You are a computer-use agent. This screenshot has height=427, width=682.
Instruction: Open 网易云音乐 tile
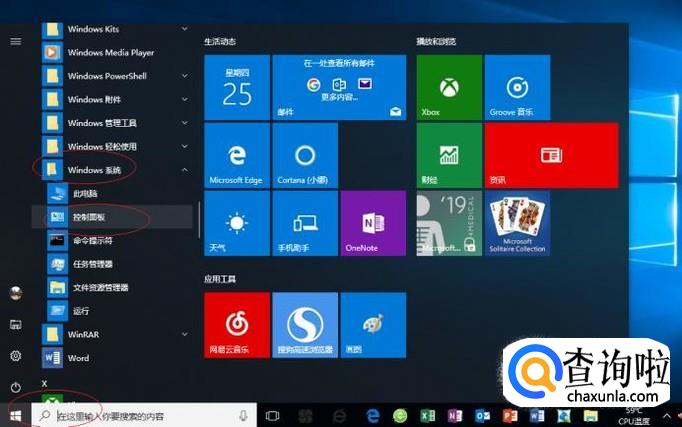click(x=236, y=325)
